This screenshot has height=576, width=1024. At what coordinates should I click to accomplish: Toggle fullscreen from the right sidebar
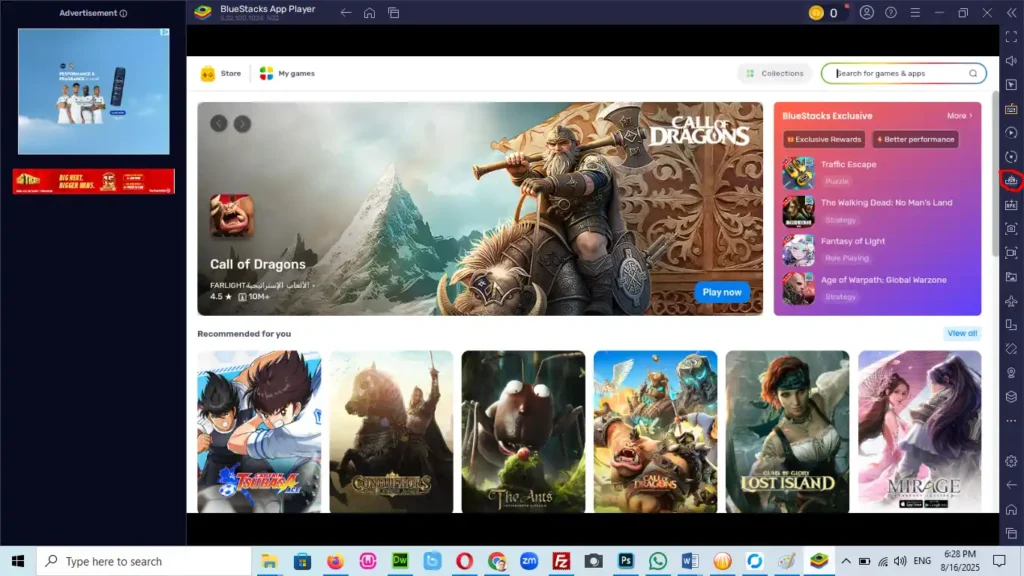(x=1011, y=37)
